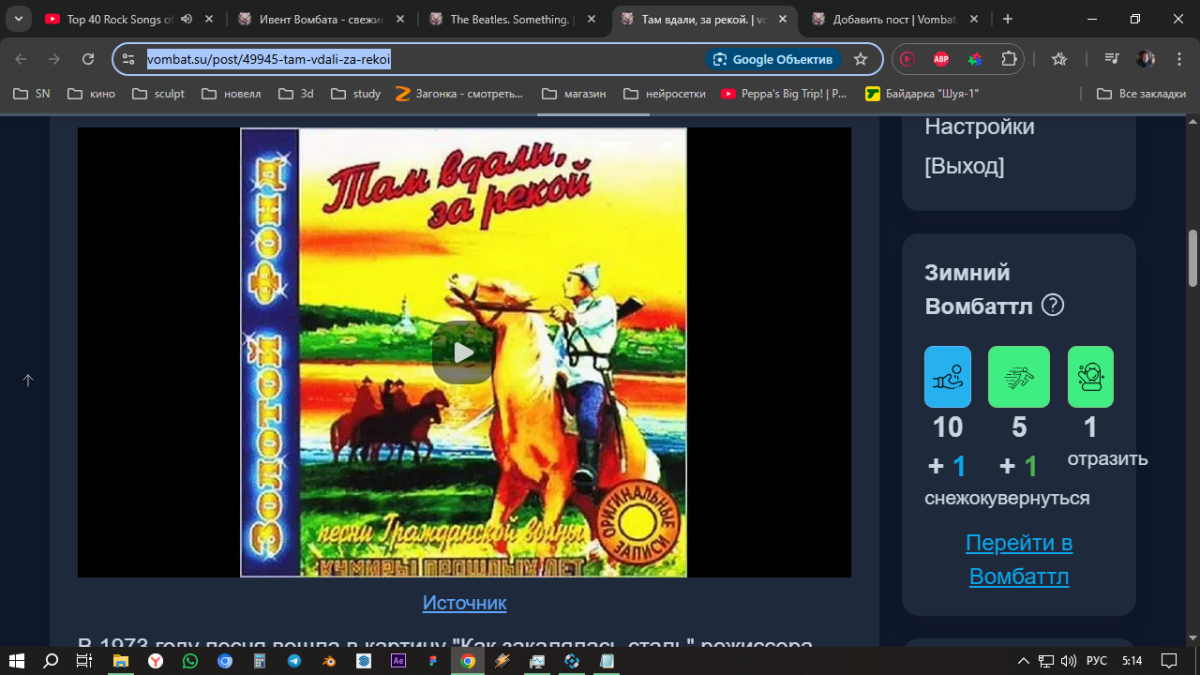Close the Добавить пост tab

976,19
